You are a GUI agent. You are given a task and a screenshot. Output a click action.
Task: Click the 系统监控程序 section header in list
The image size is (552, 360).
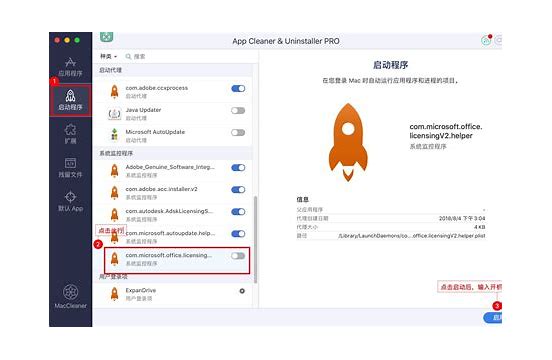116,153
